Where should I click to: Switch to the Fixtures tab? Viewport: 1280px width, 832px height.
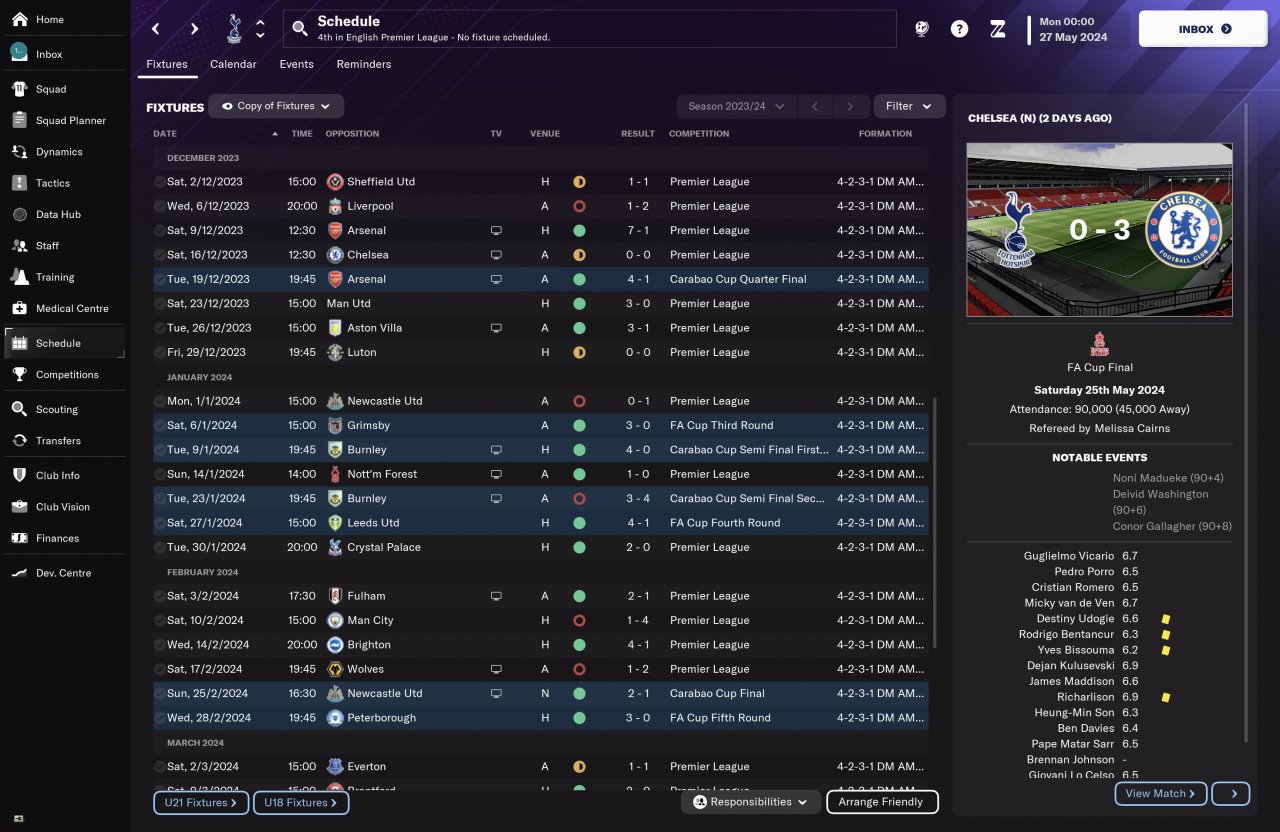[x=167, y=65]
